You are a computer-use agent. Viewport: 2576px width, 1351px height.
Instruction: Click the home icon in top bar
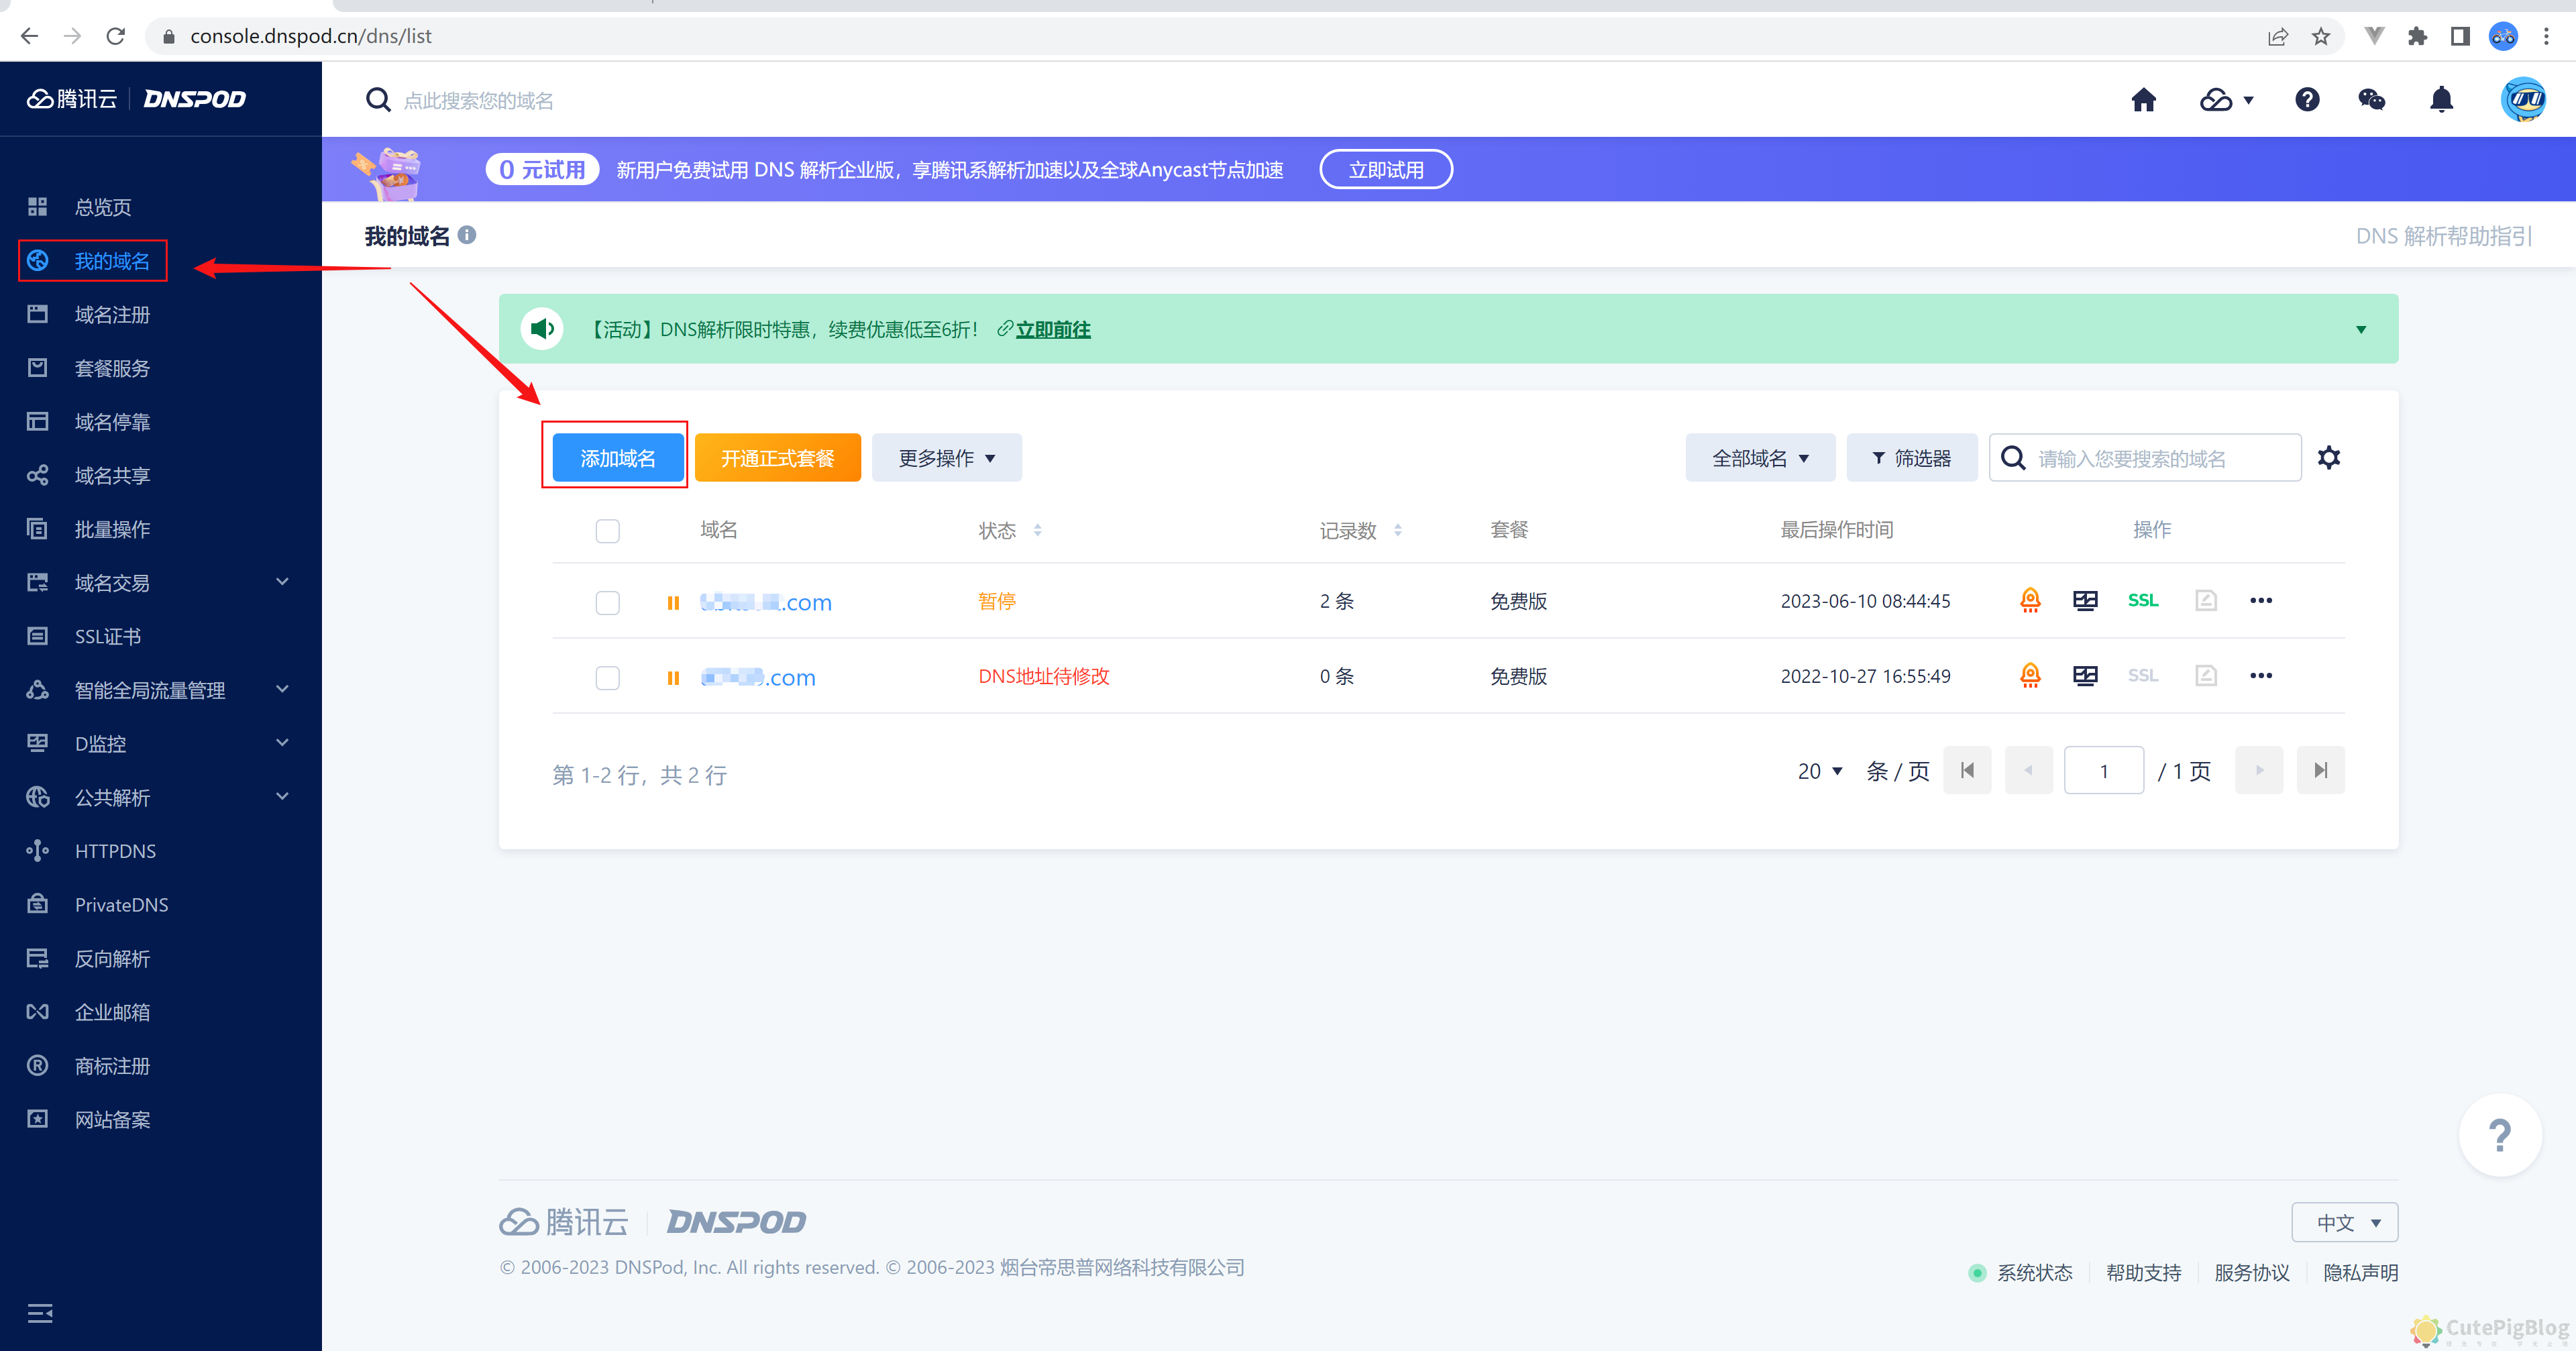pos(2143,99)
